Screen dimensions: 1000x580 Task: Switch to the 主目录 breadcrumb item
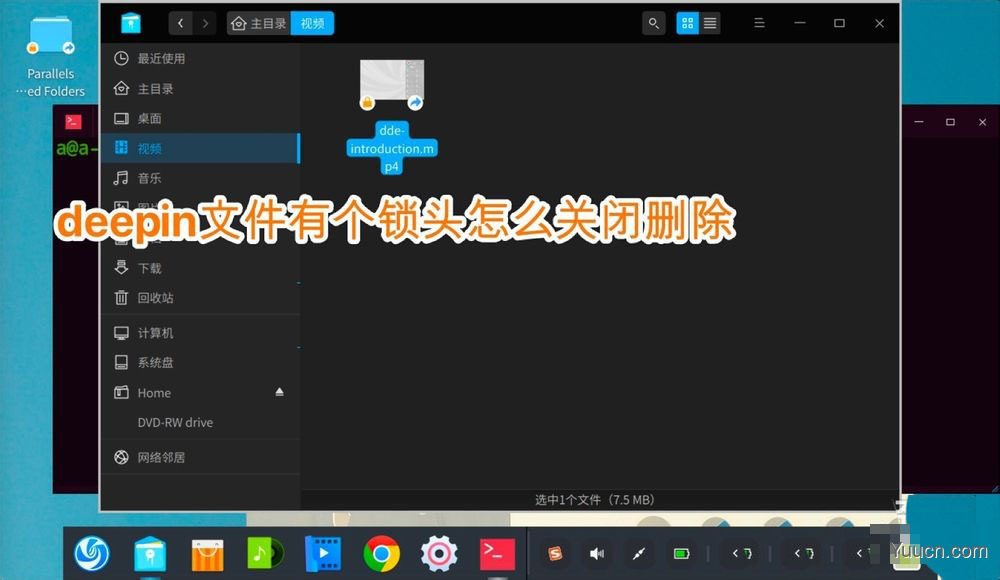[262, 22]
